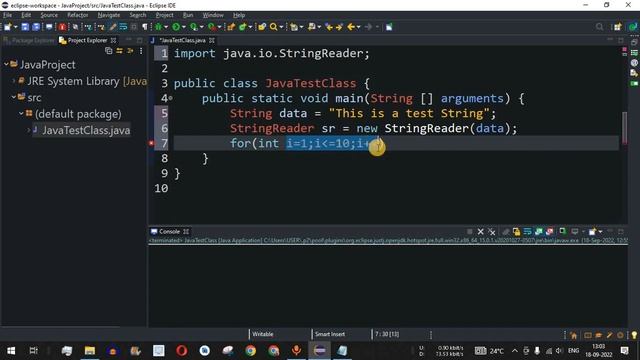This screenshot has height=360, width=640.
Task: Click the editor vertical scrollbar thumb
Action: pos(624,128)
